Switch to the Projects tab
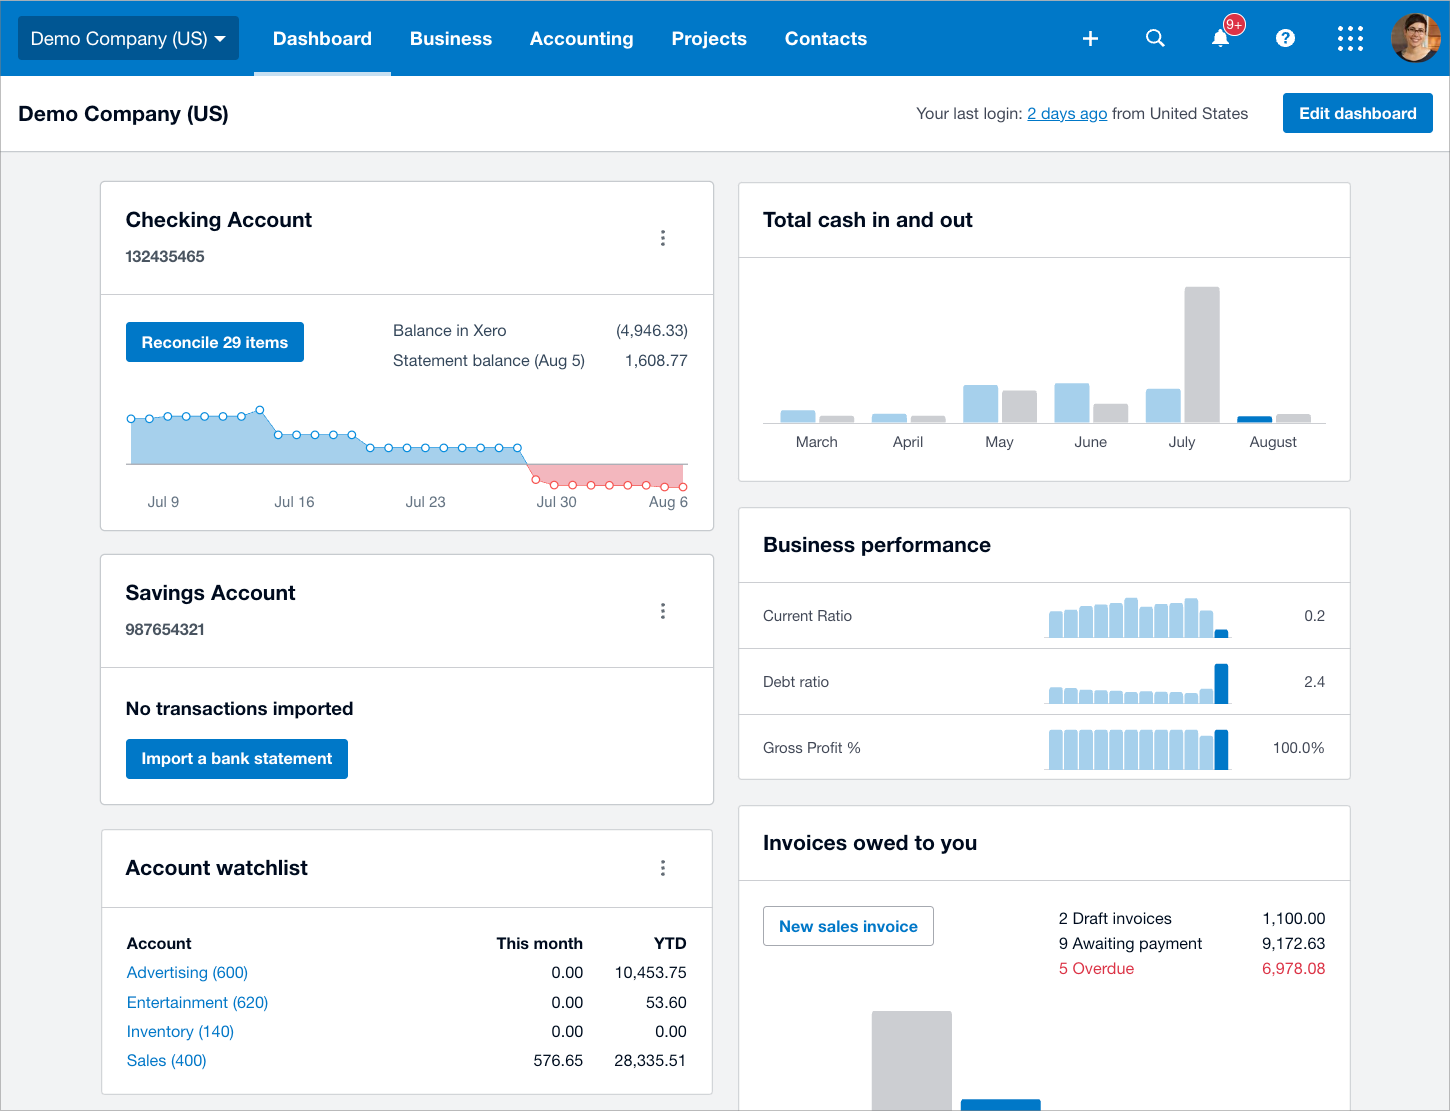The width and height of the screenshot is (1450, 1111). (x=709, y=38)
